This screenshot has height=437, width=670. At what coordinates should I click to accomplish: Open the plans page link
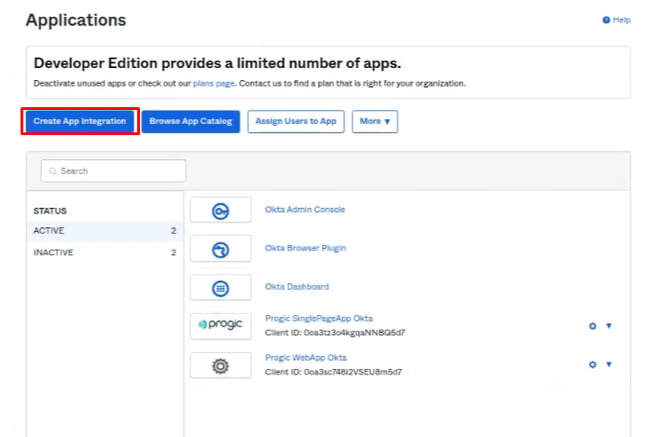click(214, 83)
